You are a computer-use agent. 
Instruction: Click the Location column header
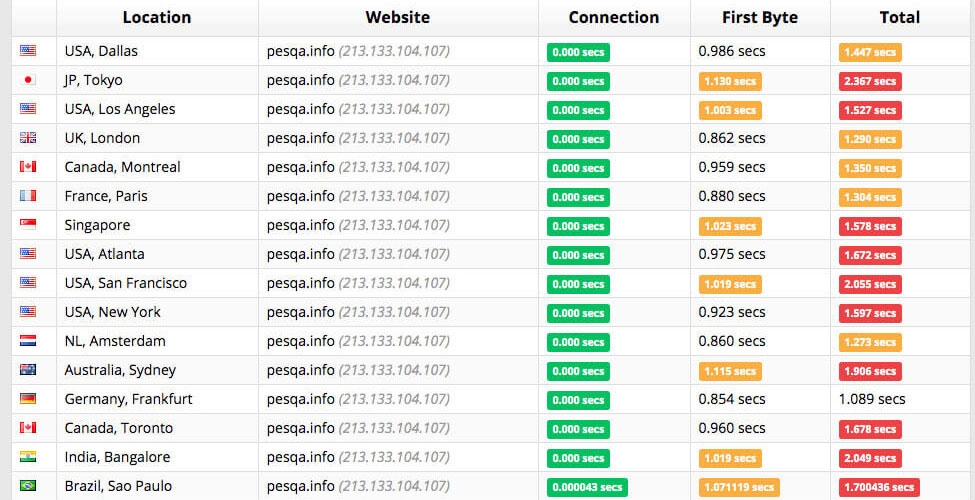pos(157,17)
